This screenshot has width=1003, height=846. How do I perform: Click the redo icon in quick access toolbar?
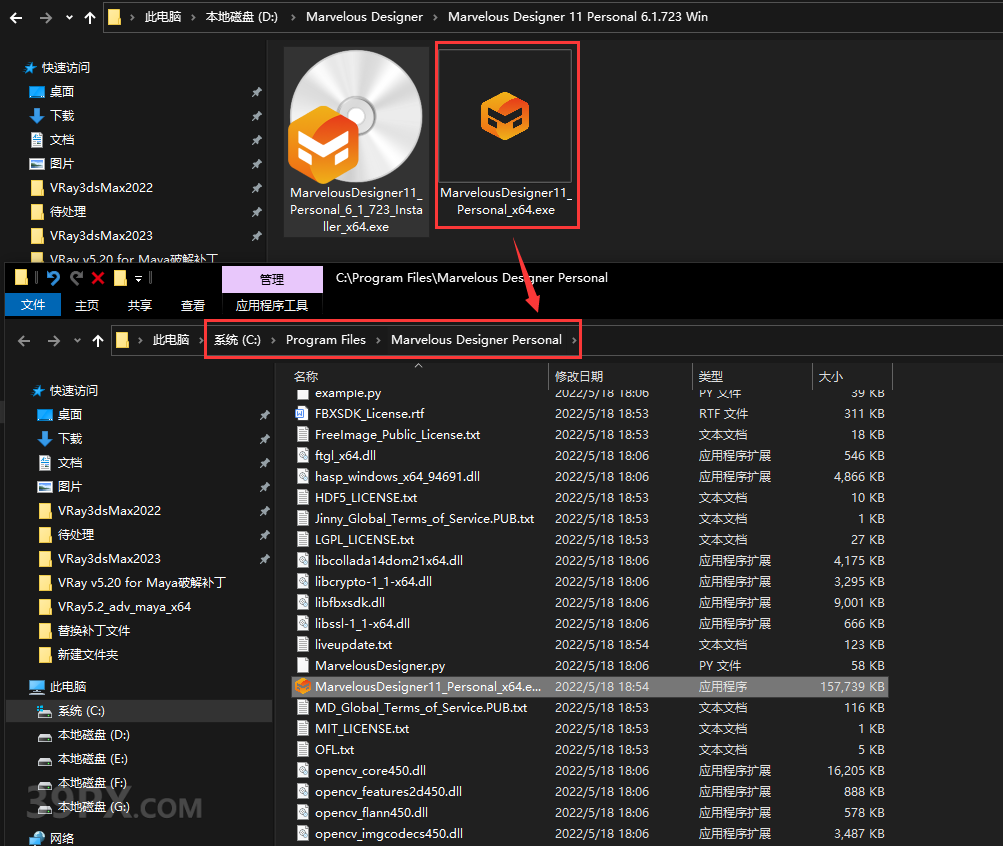pyautogui.click(x=76, y=278)
